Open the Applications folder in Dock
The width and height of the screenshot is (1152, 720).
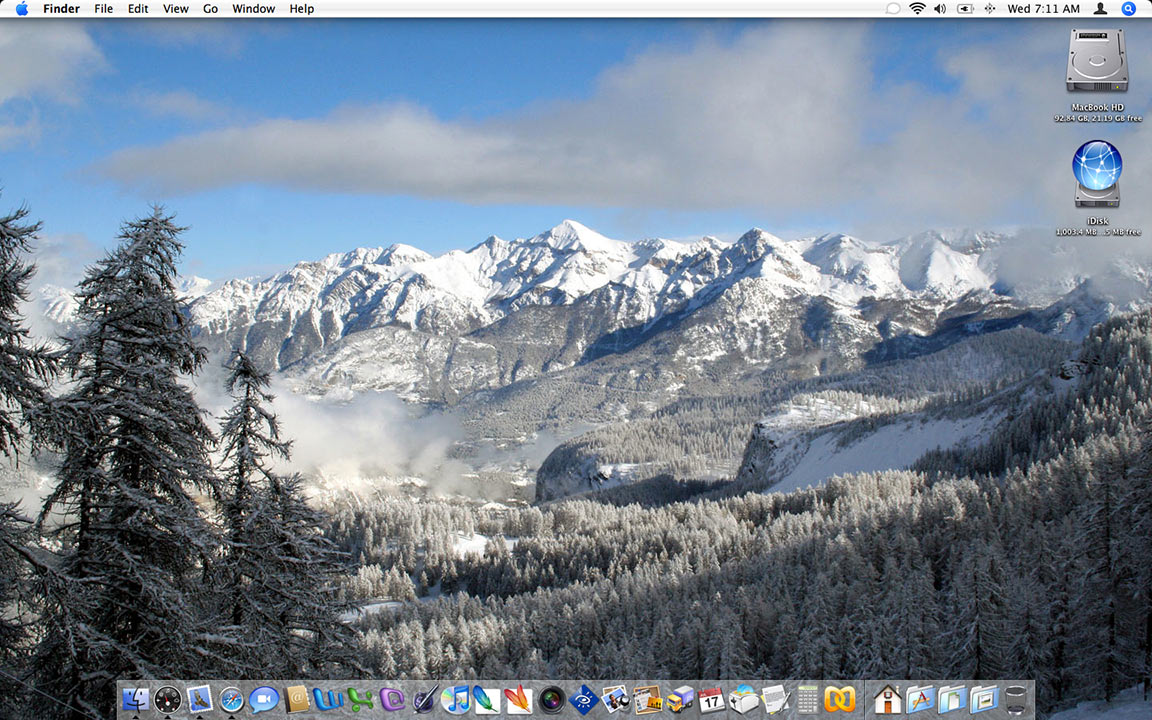pyautogui.click(x=920, y=699)
